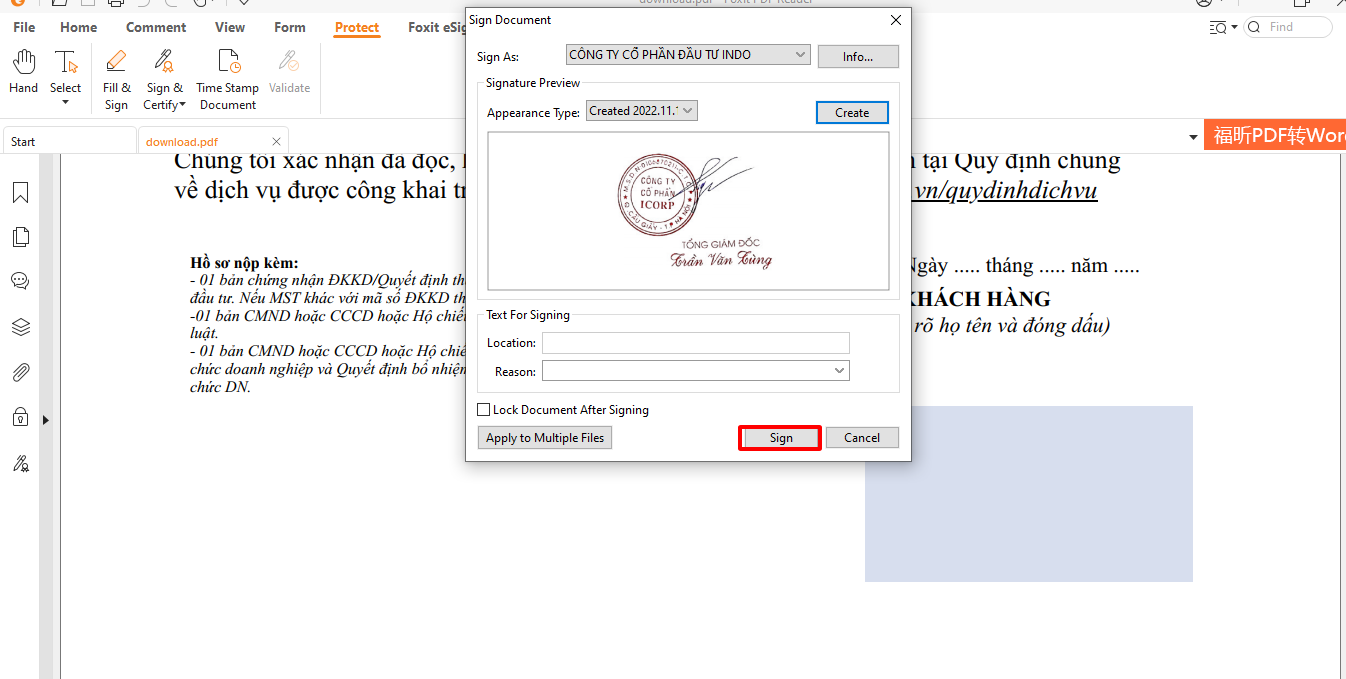Open the Attachments panel
1346x679 pixels.
click(20, 372)
